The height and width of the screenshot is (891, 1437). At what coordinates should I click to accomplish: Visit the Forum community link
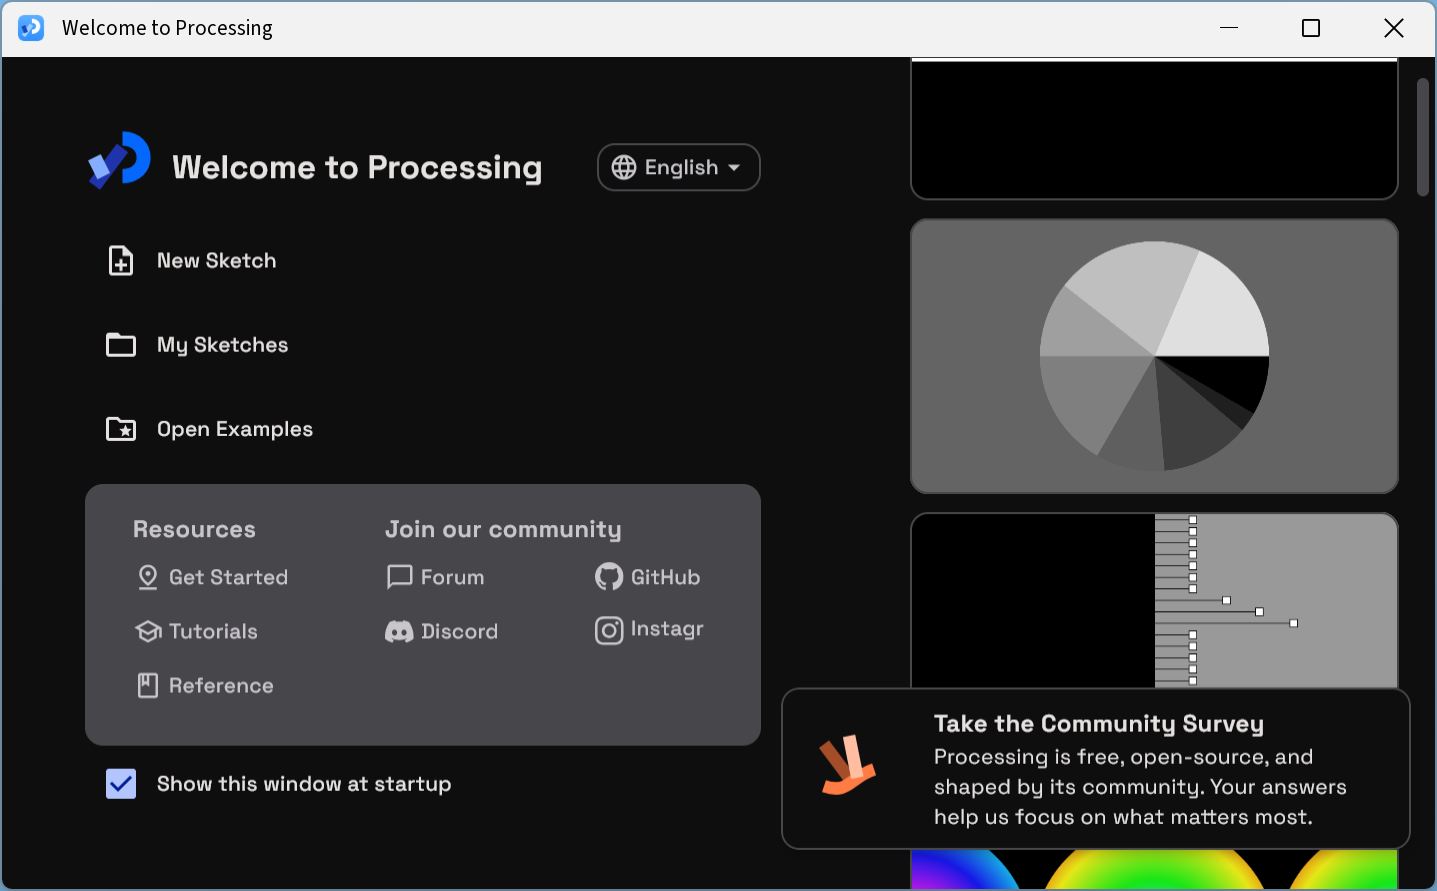(436, 578)
